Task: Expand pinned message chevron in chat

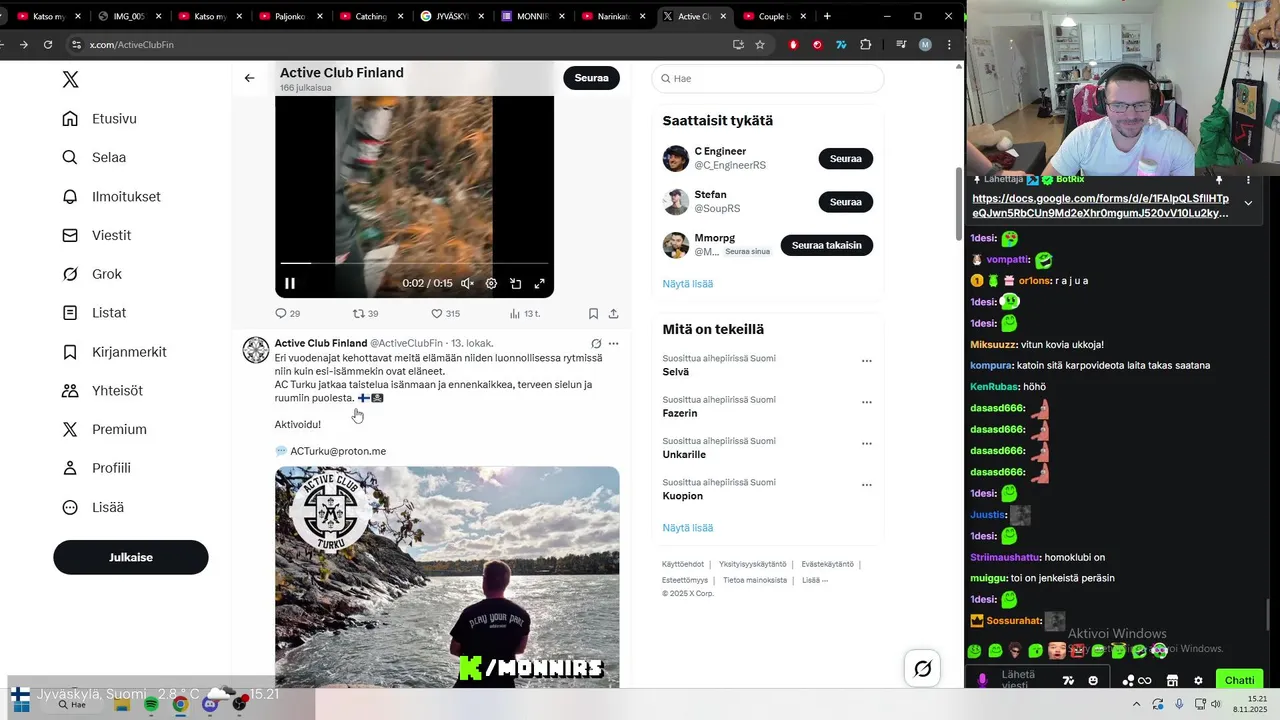Action: pos(1248,203)
